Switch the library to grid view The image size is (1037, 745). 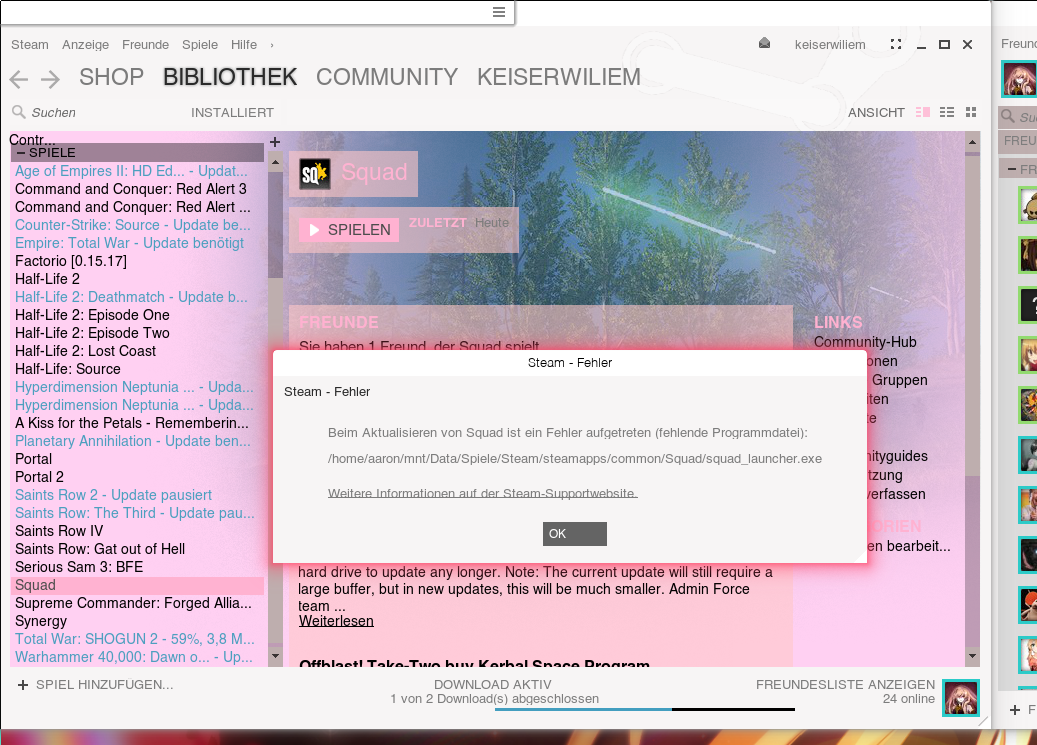click(971, 112)
